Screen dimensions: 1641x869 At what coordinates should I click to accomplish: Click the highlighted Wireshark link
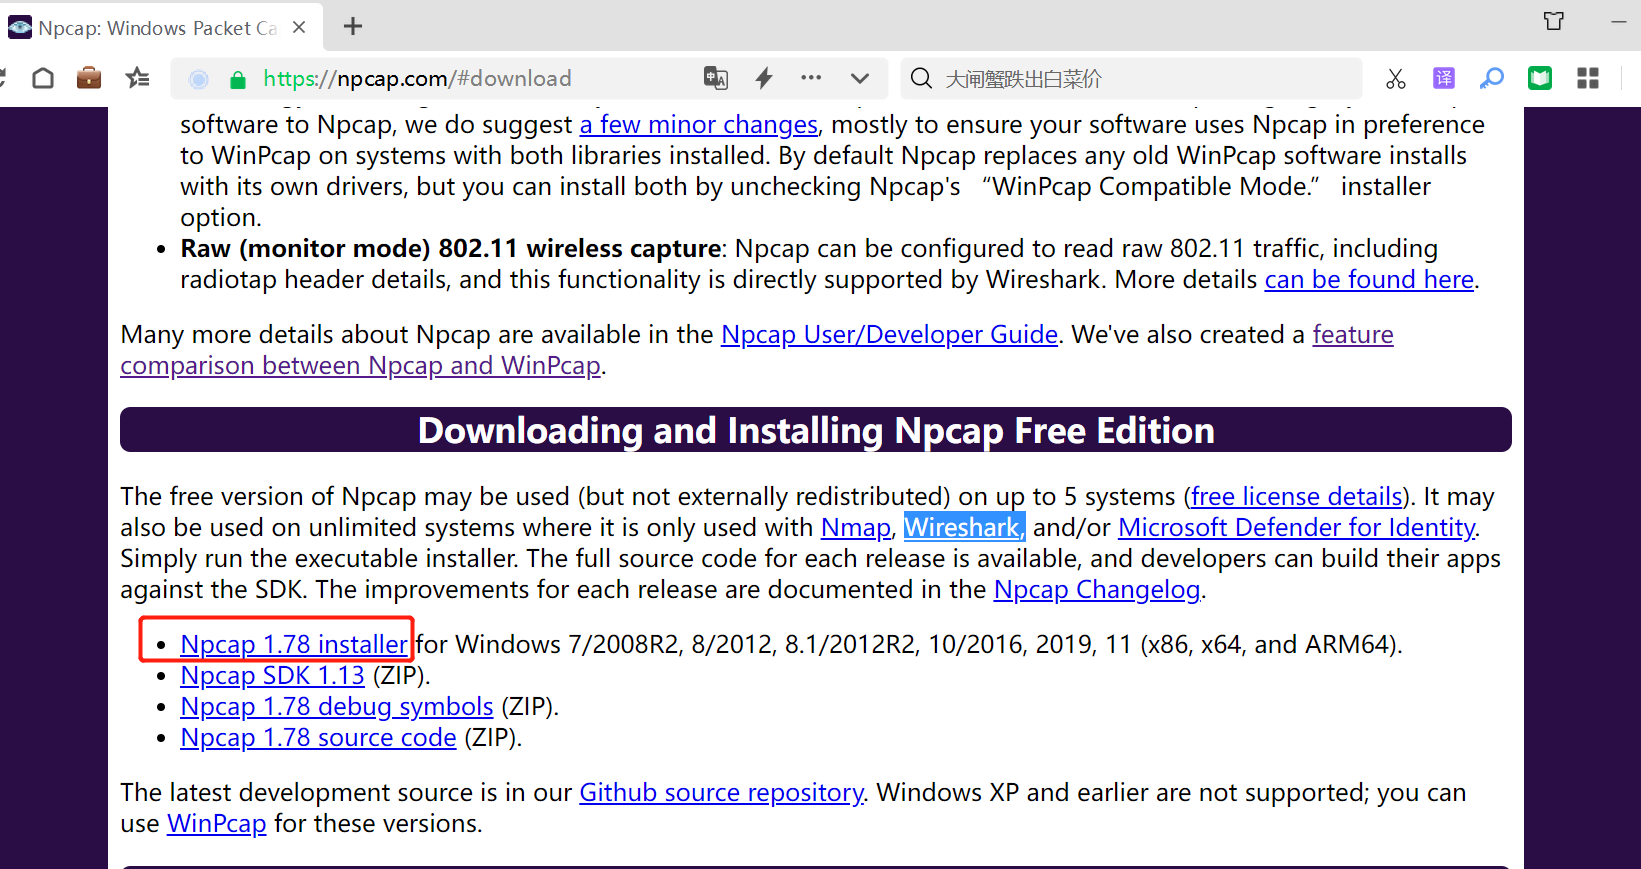[x=964, y=528]
